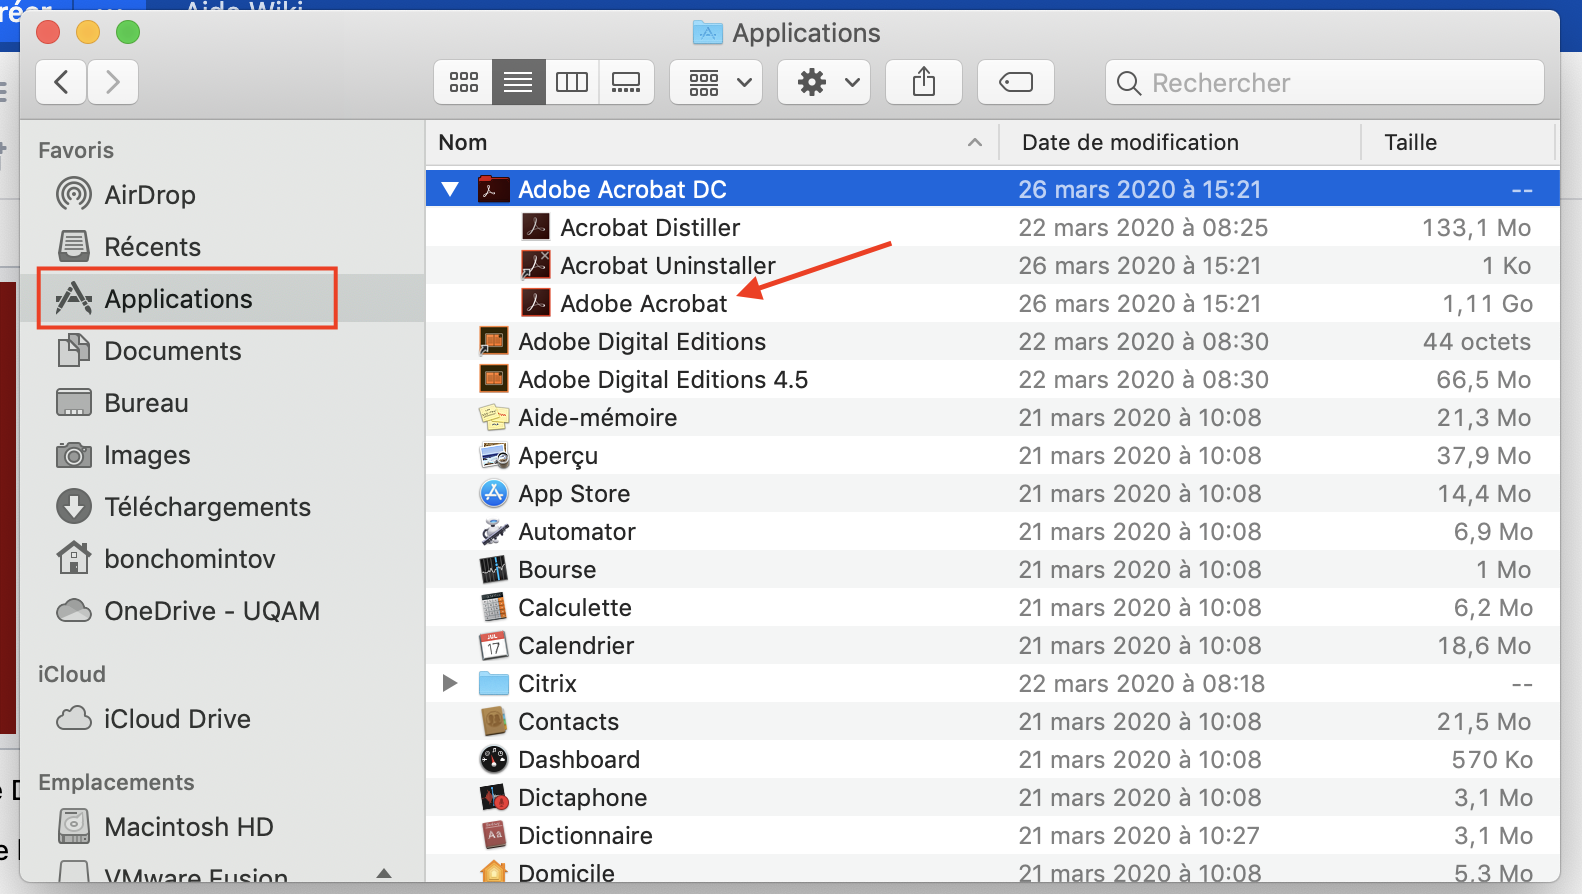Select the Calculette app icon
Image resolution: width=1582 pixels, height=894 pixels.
493,607
